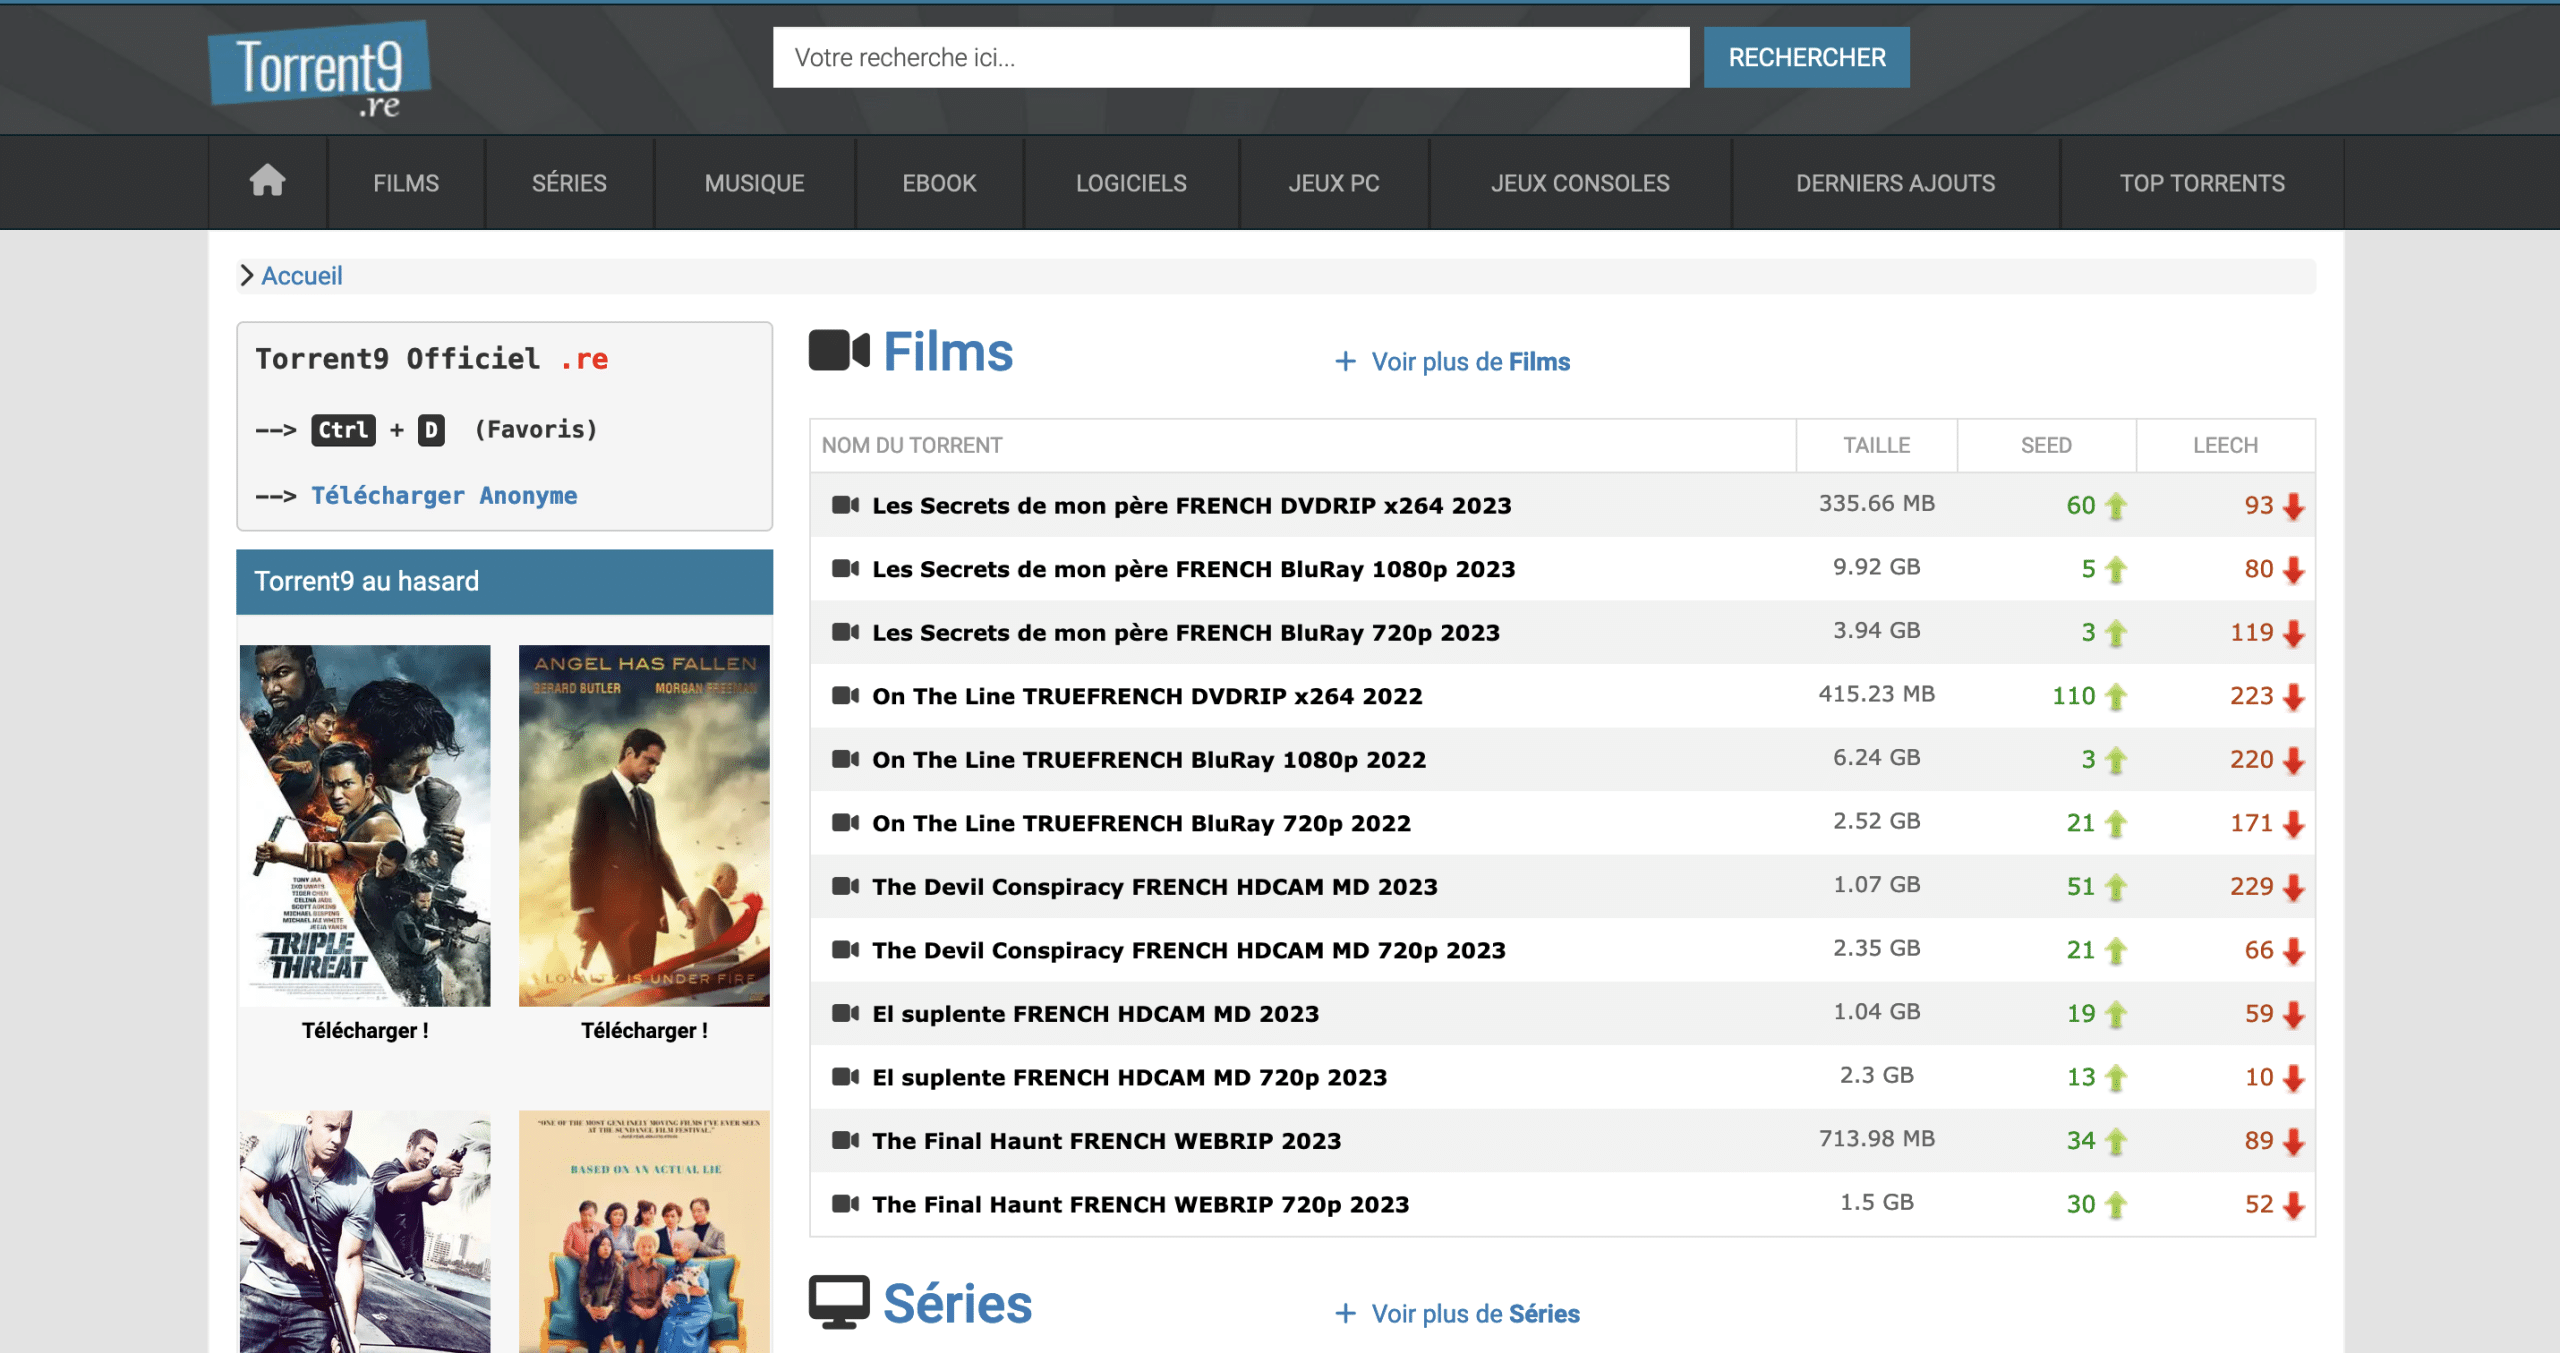Click red leech arrow next to 52 leechers

click(2294, 1205)
